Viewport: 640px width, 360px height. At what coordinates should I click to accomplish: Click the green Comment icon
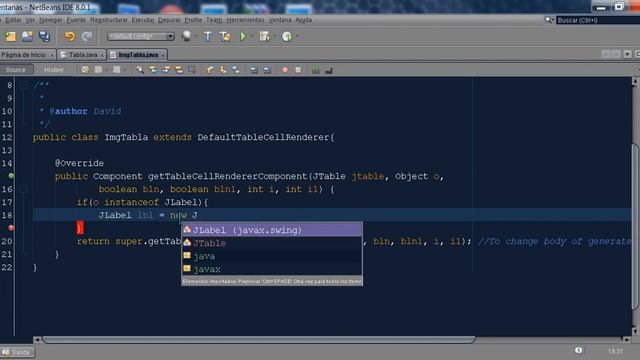click(316, 70)
